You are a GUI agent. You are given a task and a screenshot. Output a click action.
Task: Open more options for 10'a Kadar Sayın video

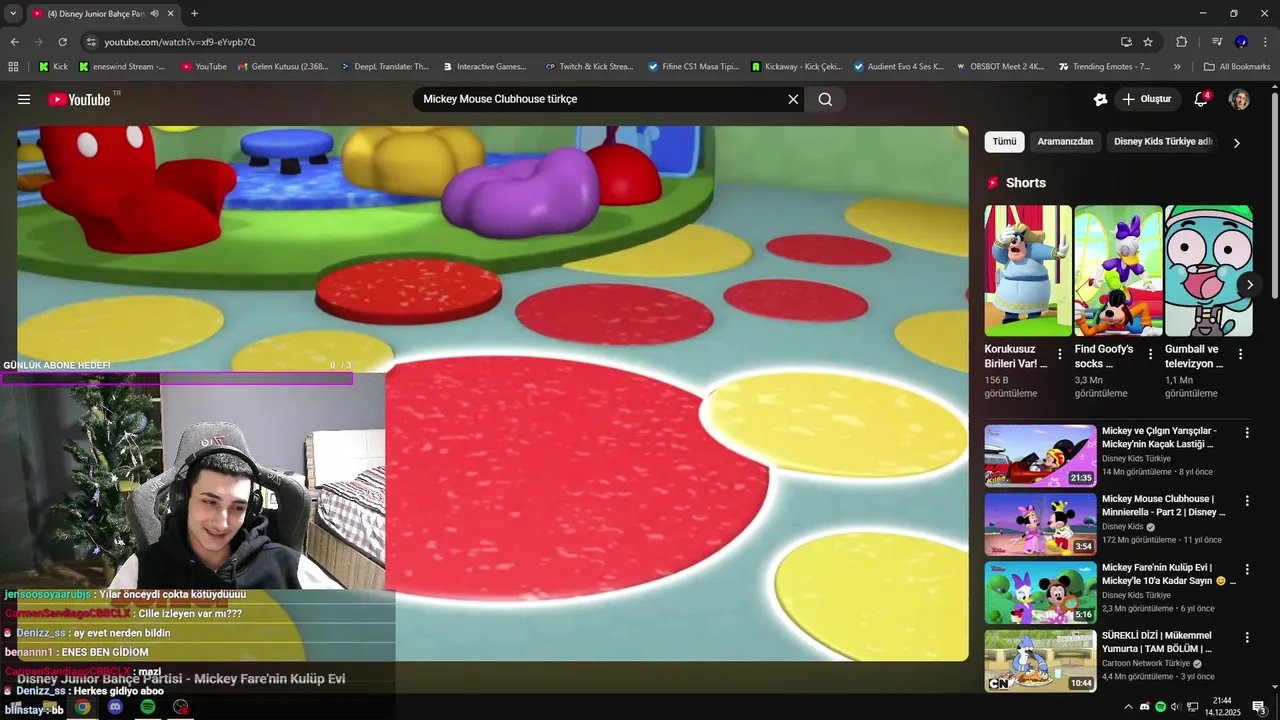pos(1247,569)
